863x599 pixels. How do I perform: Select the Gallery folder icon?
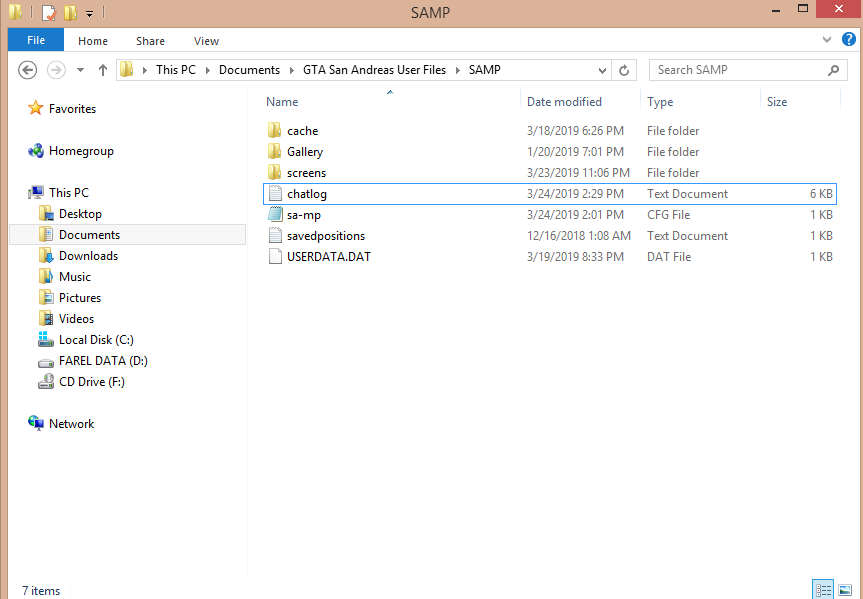click(275, 151)
